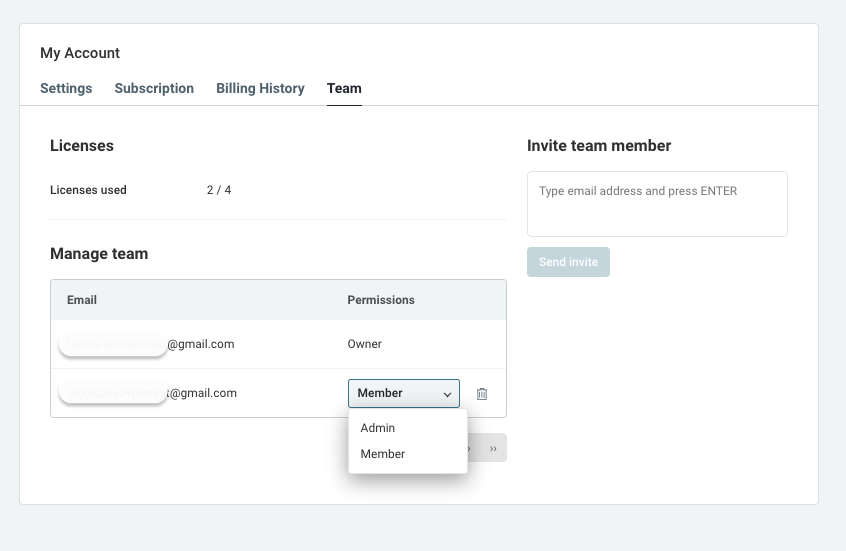
Task: Go to last page using double-chevron button
Action: tap(494, 448)
